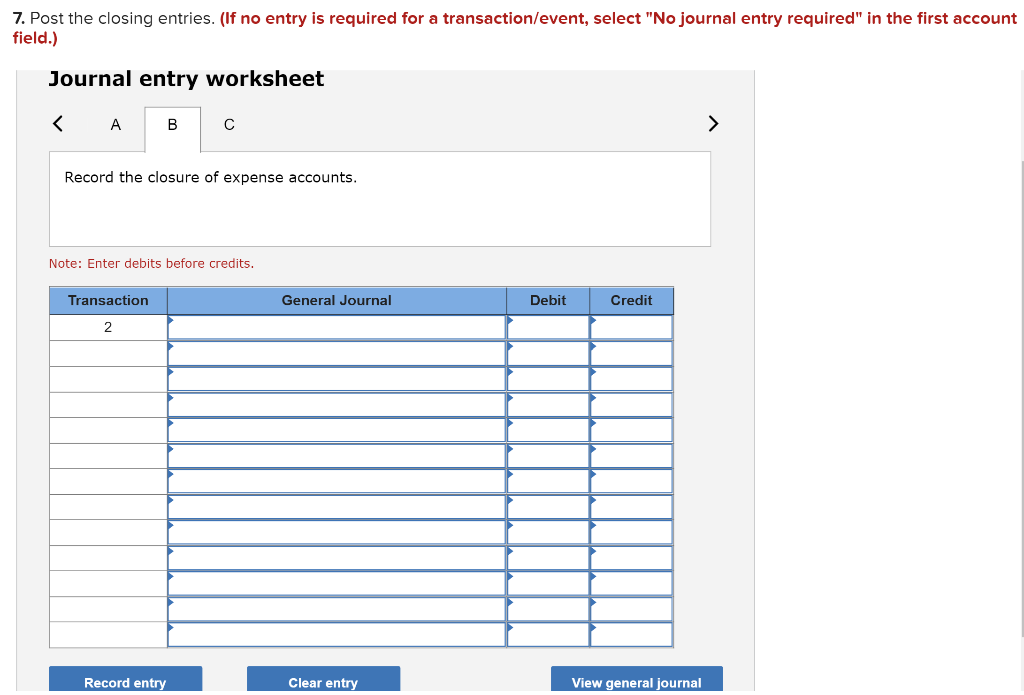
Task: Click Debit field in last row
Action: [548, 635]
